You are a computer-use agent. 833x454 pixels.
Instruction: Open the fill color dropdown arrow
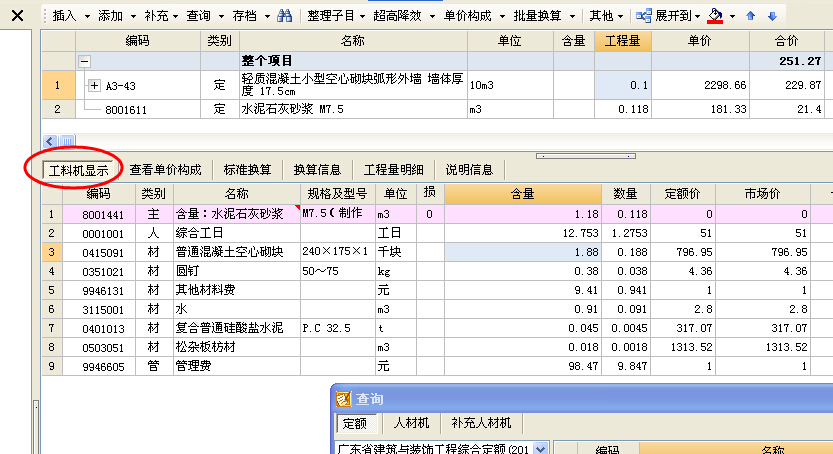click(732, 16)
